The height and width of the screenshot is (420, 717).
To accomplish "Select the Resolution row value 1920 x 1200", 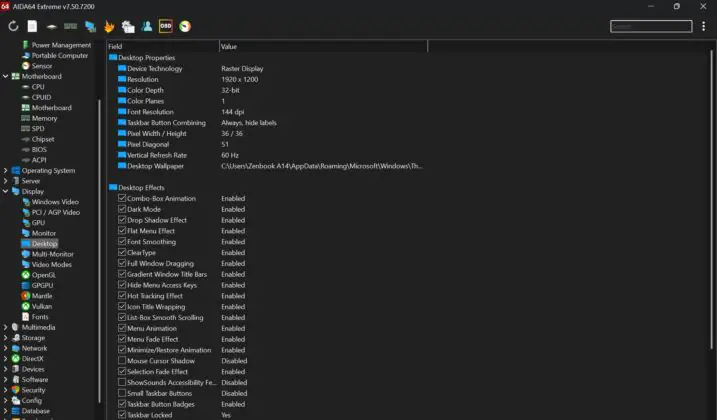I will [240, 80].
